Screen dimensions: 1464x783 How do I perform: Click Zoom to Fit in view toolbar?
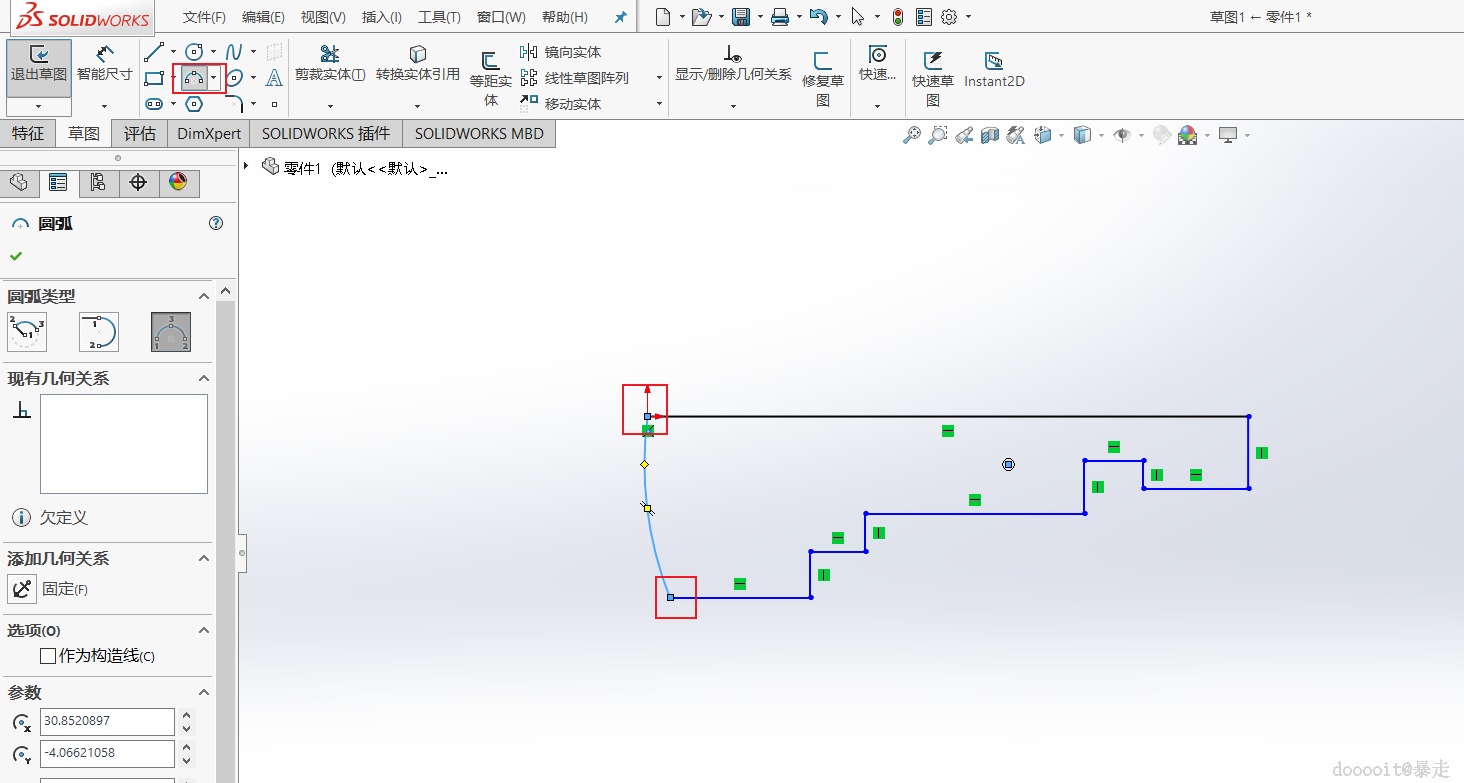(x=911, y=135)
